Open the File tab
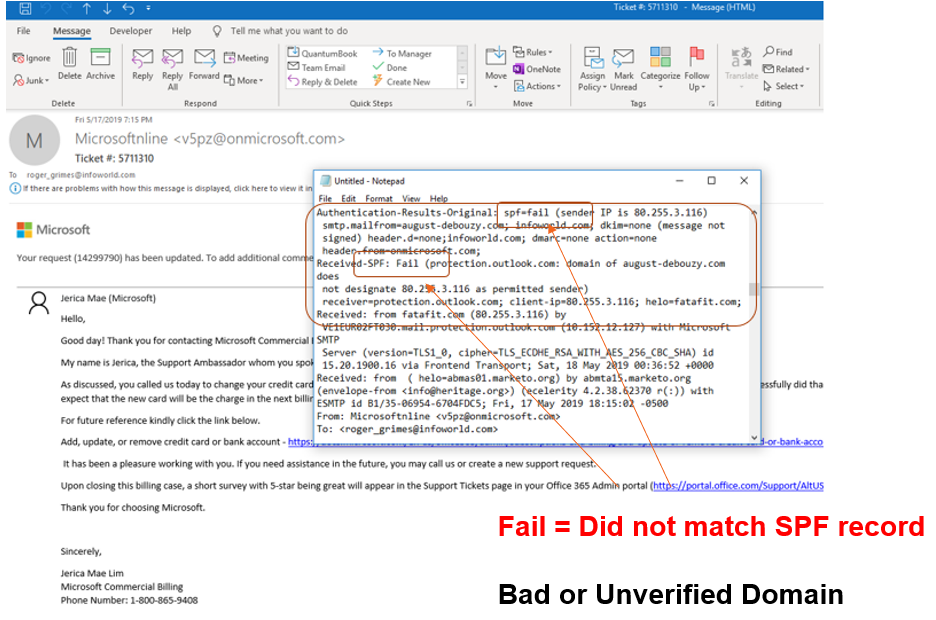The image size is (936, 620). [x=23, y=31]
